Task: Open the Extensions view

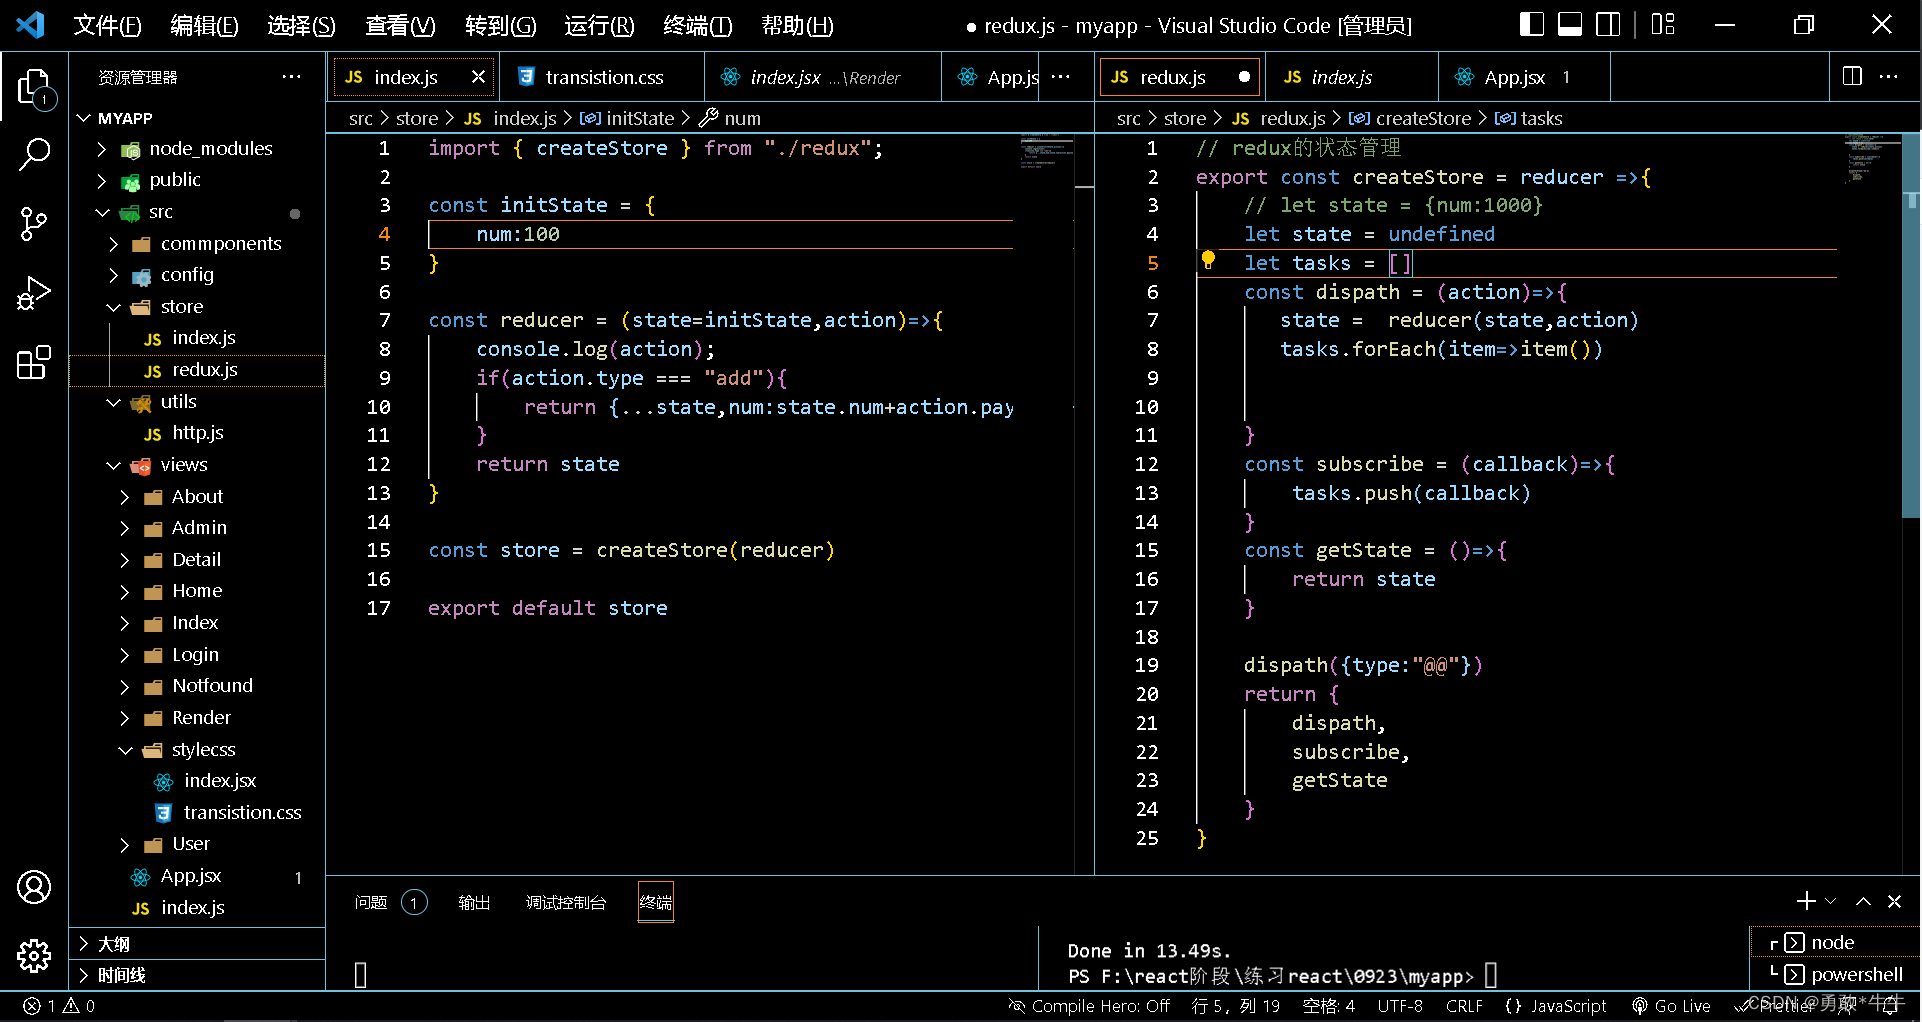Action: pyautogui.click(x=34, y=362)
